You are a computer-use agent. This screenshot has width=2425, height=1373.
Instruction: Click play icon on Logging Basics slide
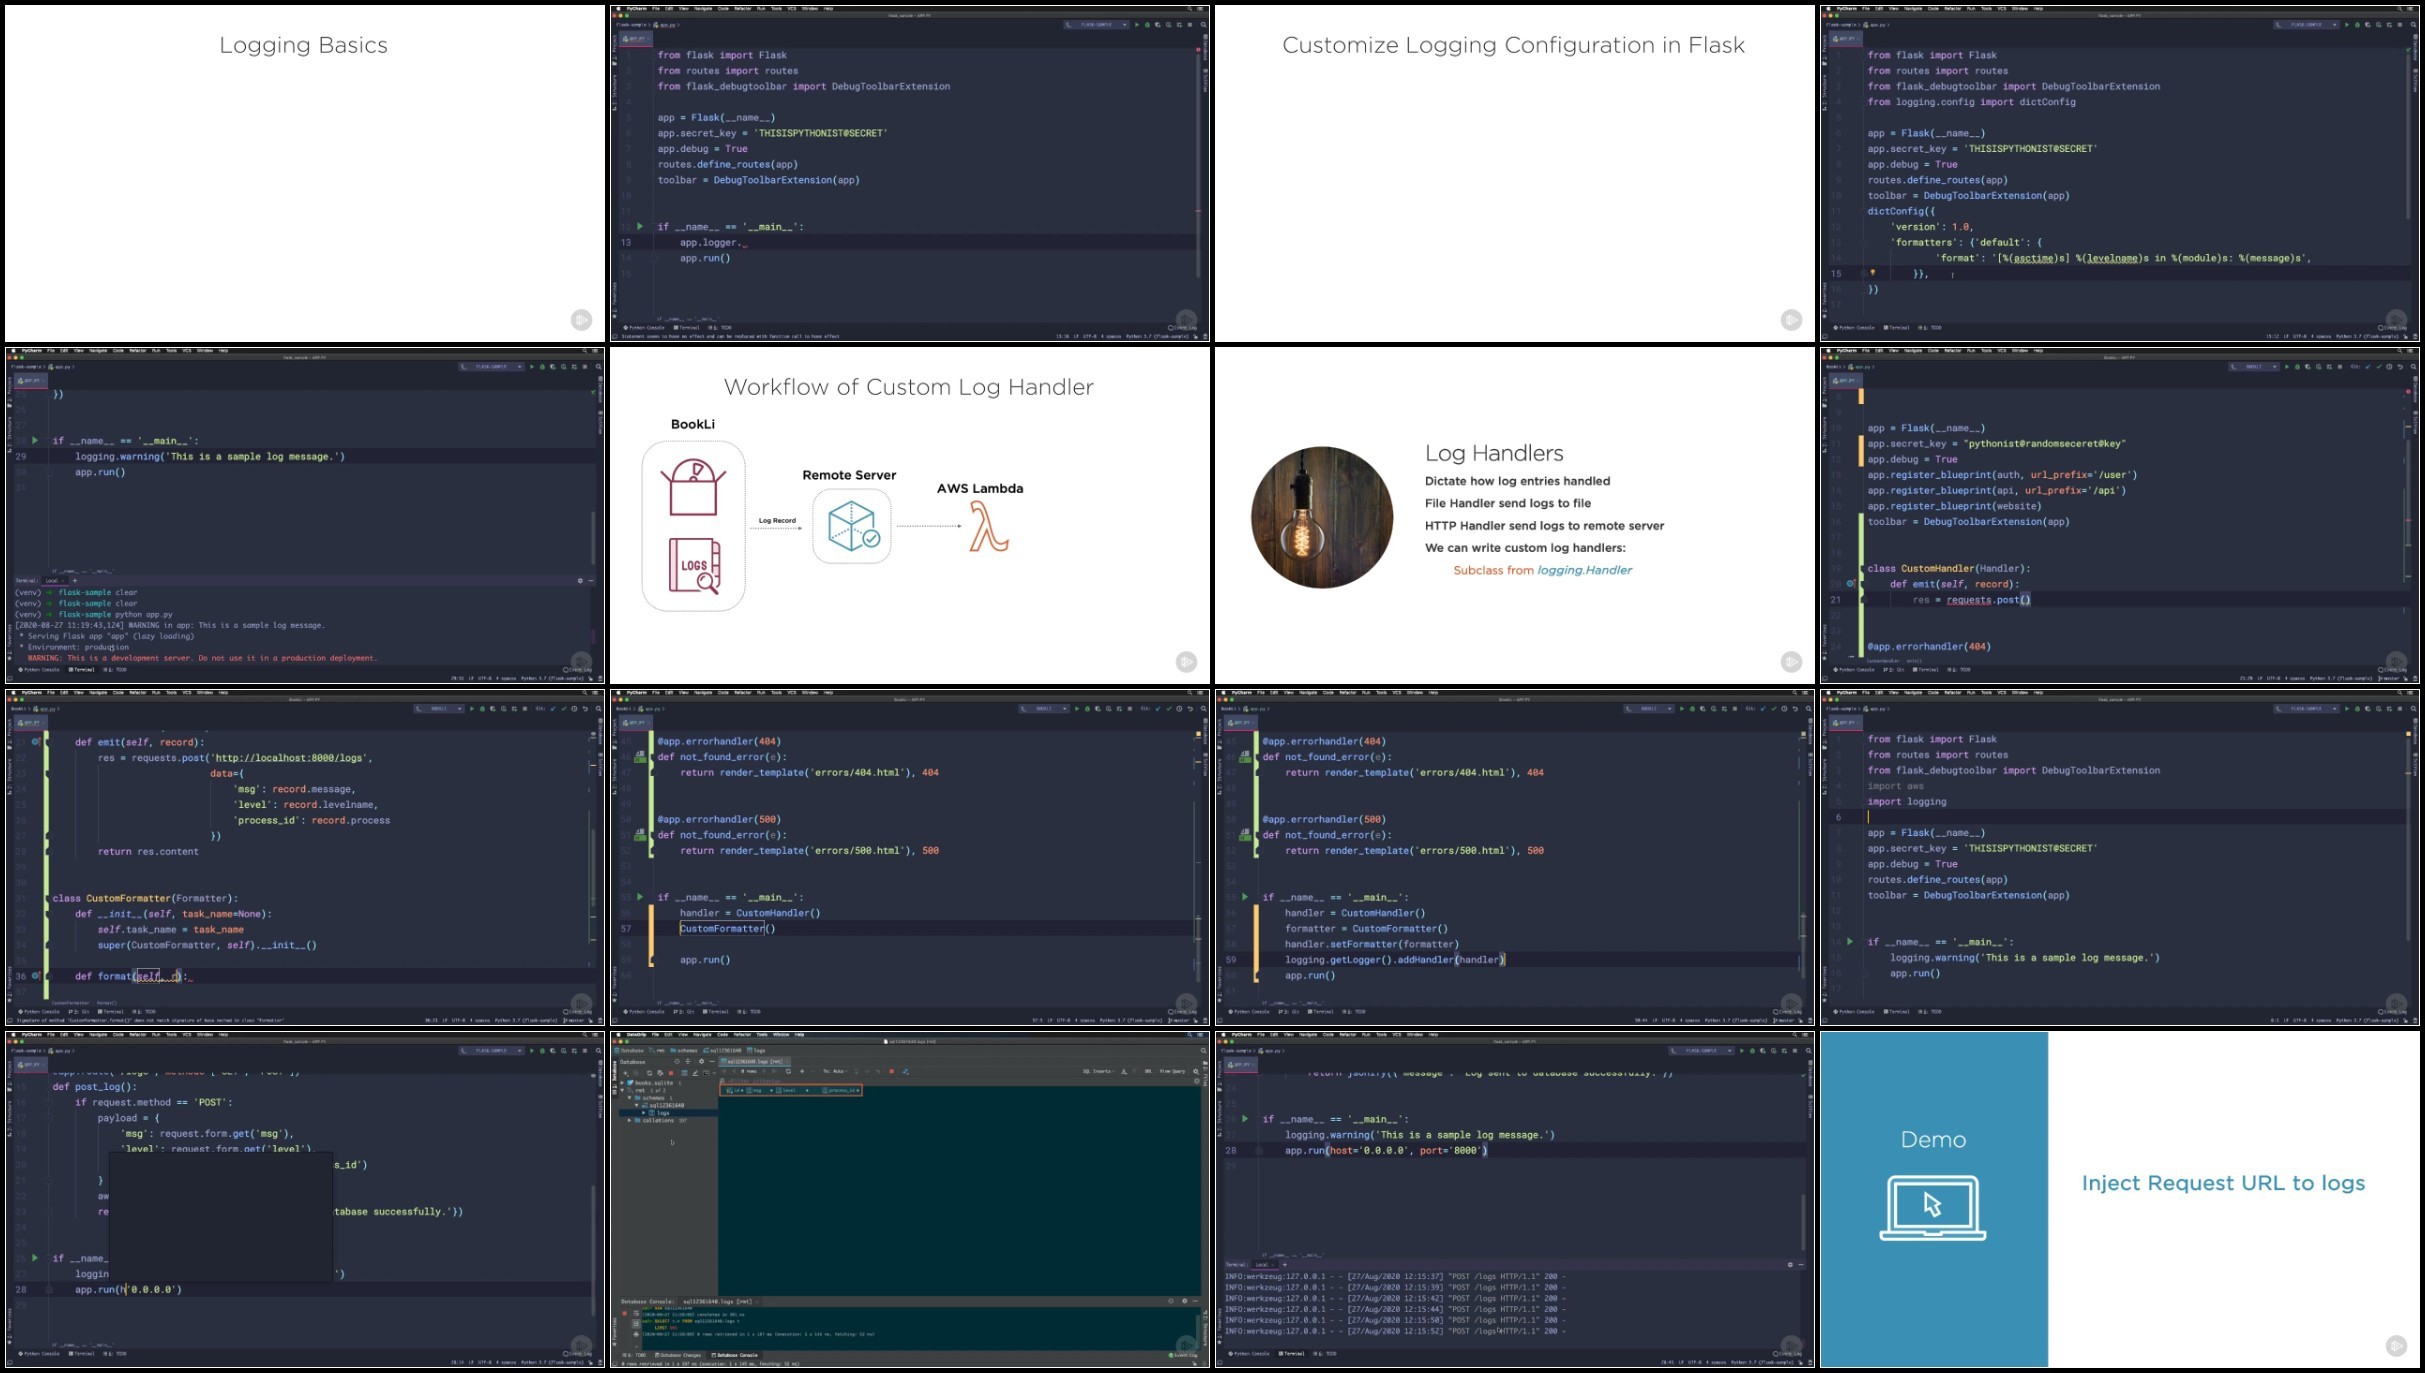pos(581,320)
